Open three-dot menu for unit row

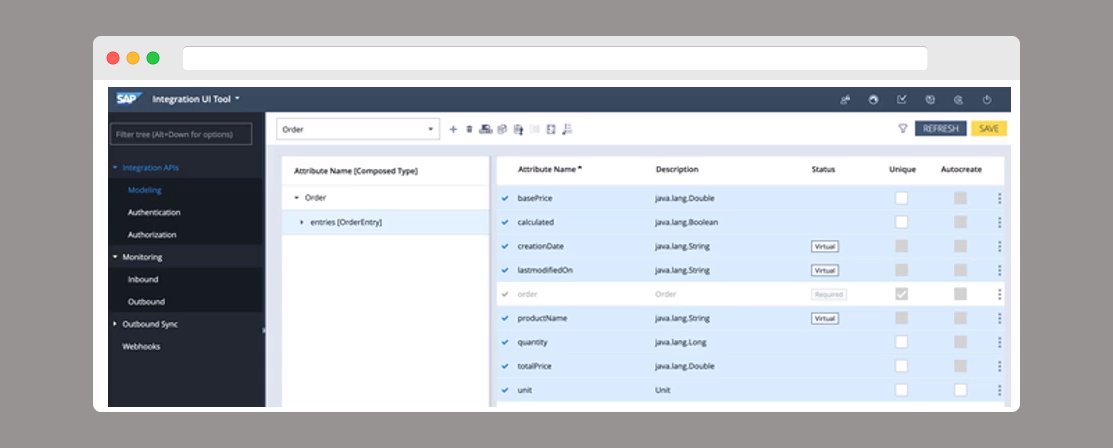tap(999, 390)
